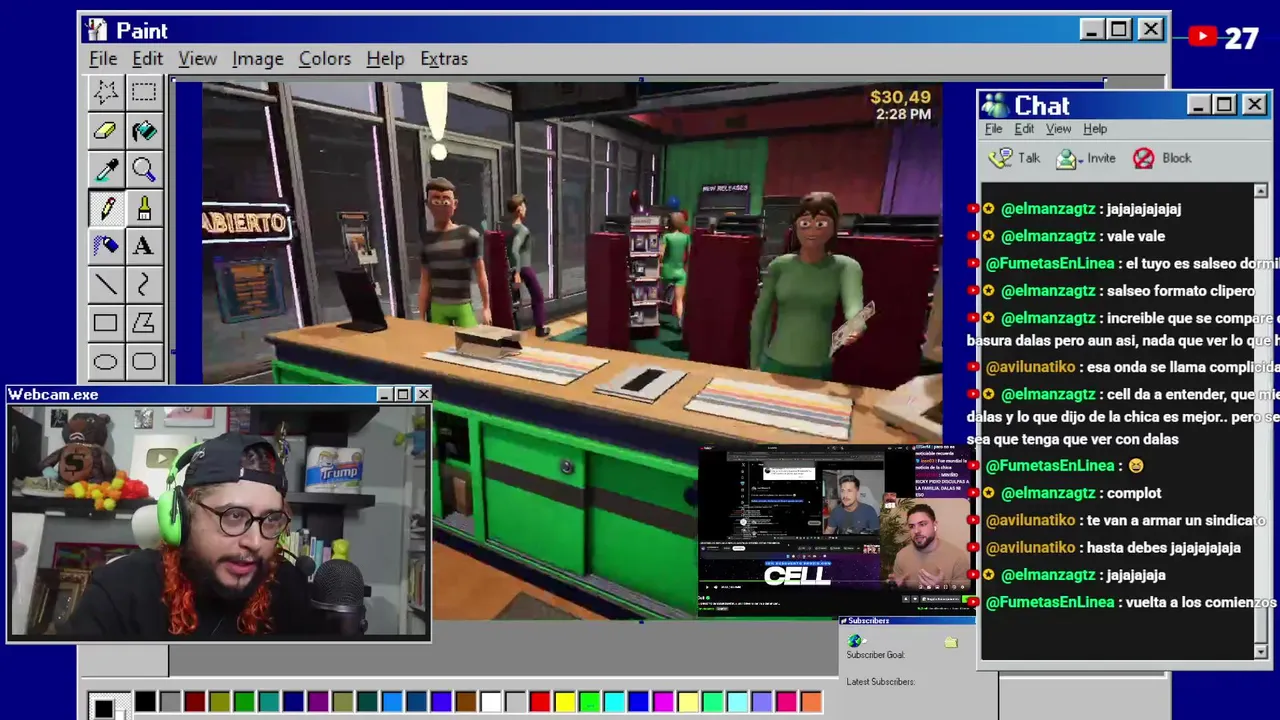Click message 'hasta debes jajajajajaja'
Image resolution: width=1280 pixels, height=720 pixels.
(x=1163, y=547)
